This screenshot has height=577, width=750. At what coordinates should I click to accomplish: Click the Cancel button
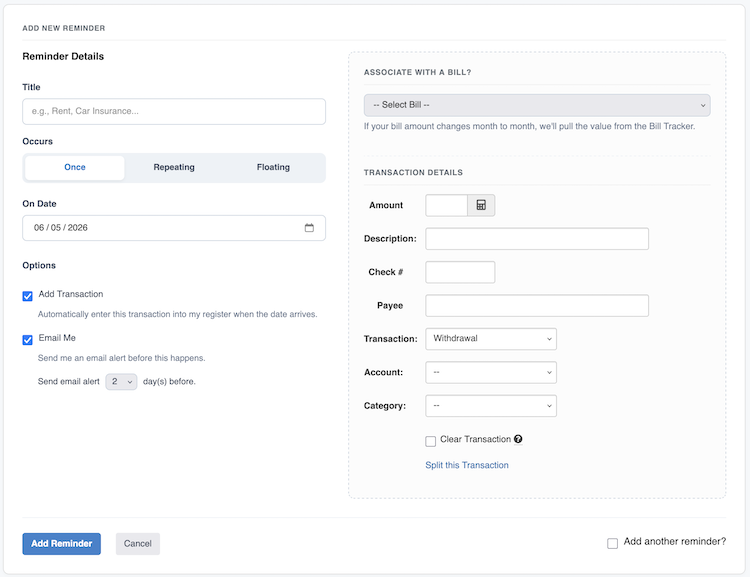click(138, 544)
